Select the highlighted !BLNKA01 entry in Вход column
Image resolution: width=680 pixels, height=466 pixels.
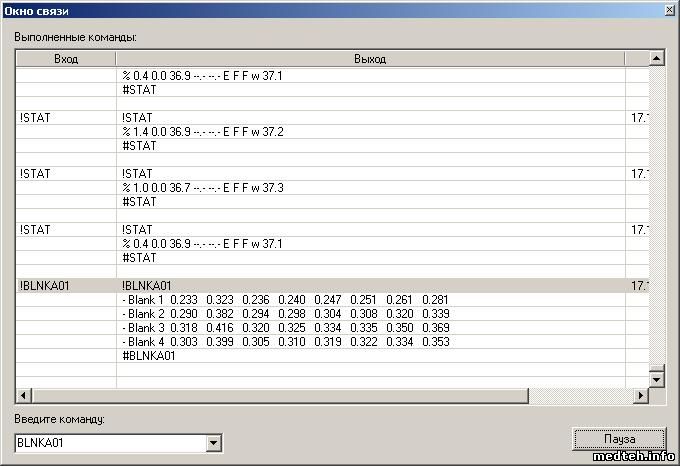pyautogui.click(x=44, y=286)
